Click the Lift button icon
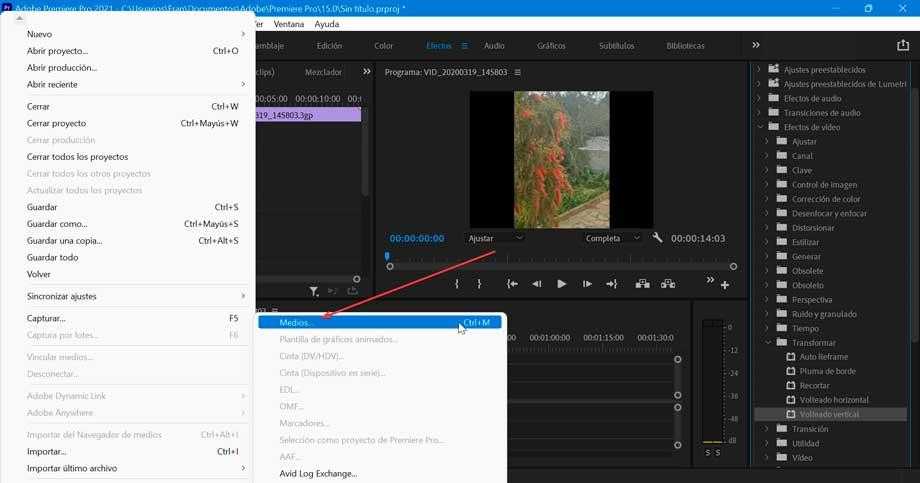Image resolution: width=920 pixels, height=483 pixels. [x=641, y=284]
